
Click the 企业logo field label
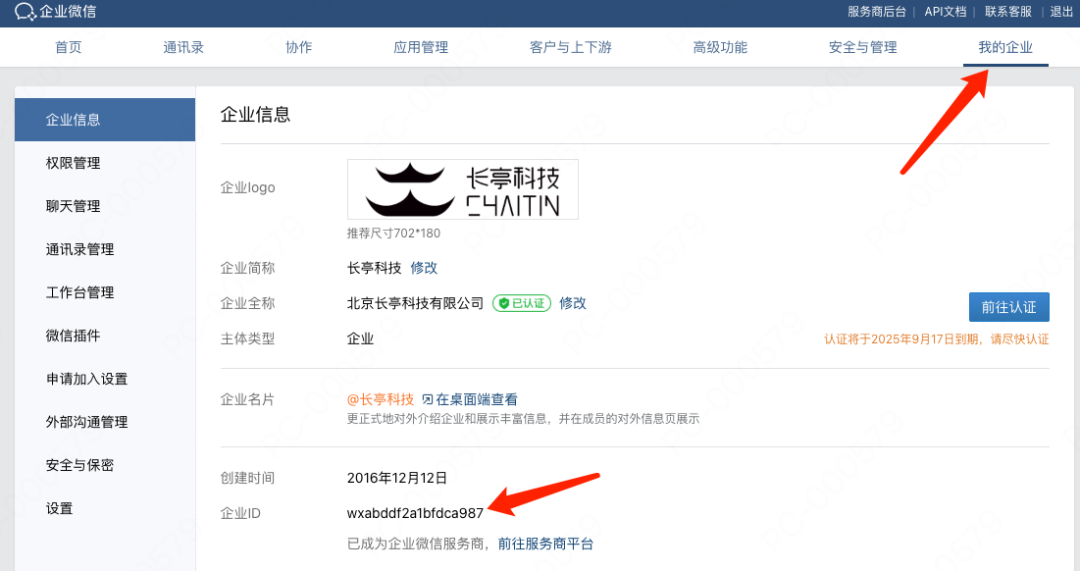click(247, 187)
